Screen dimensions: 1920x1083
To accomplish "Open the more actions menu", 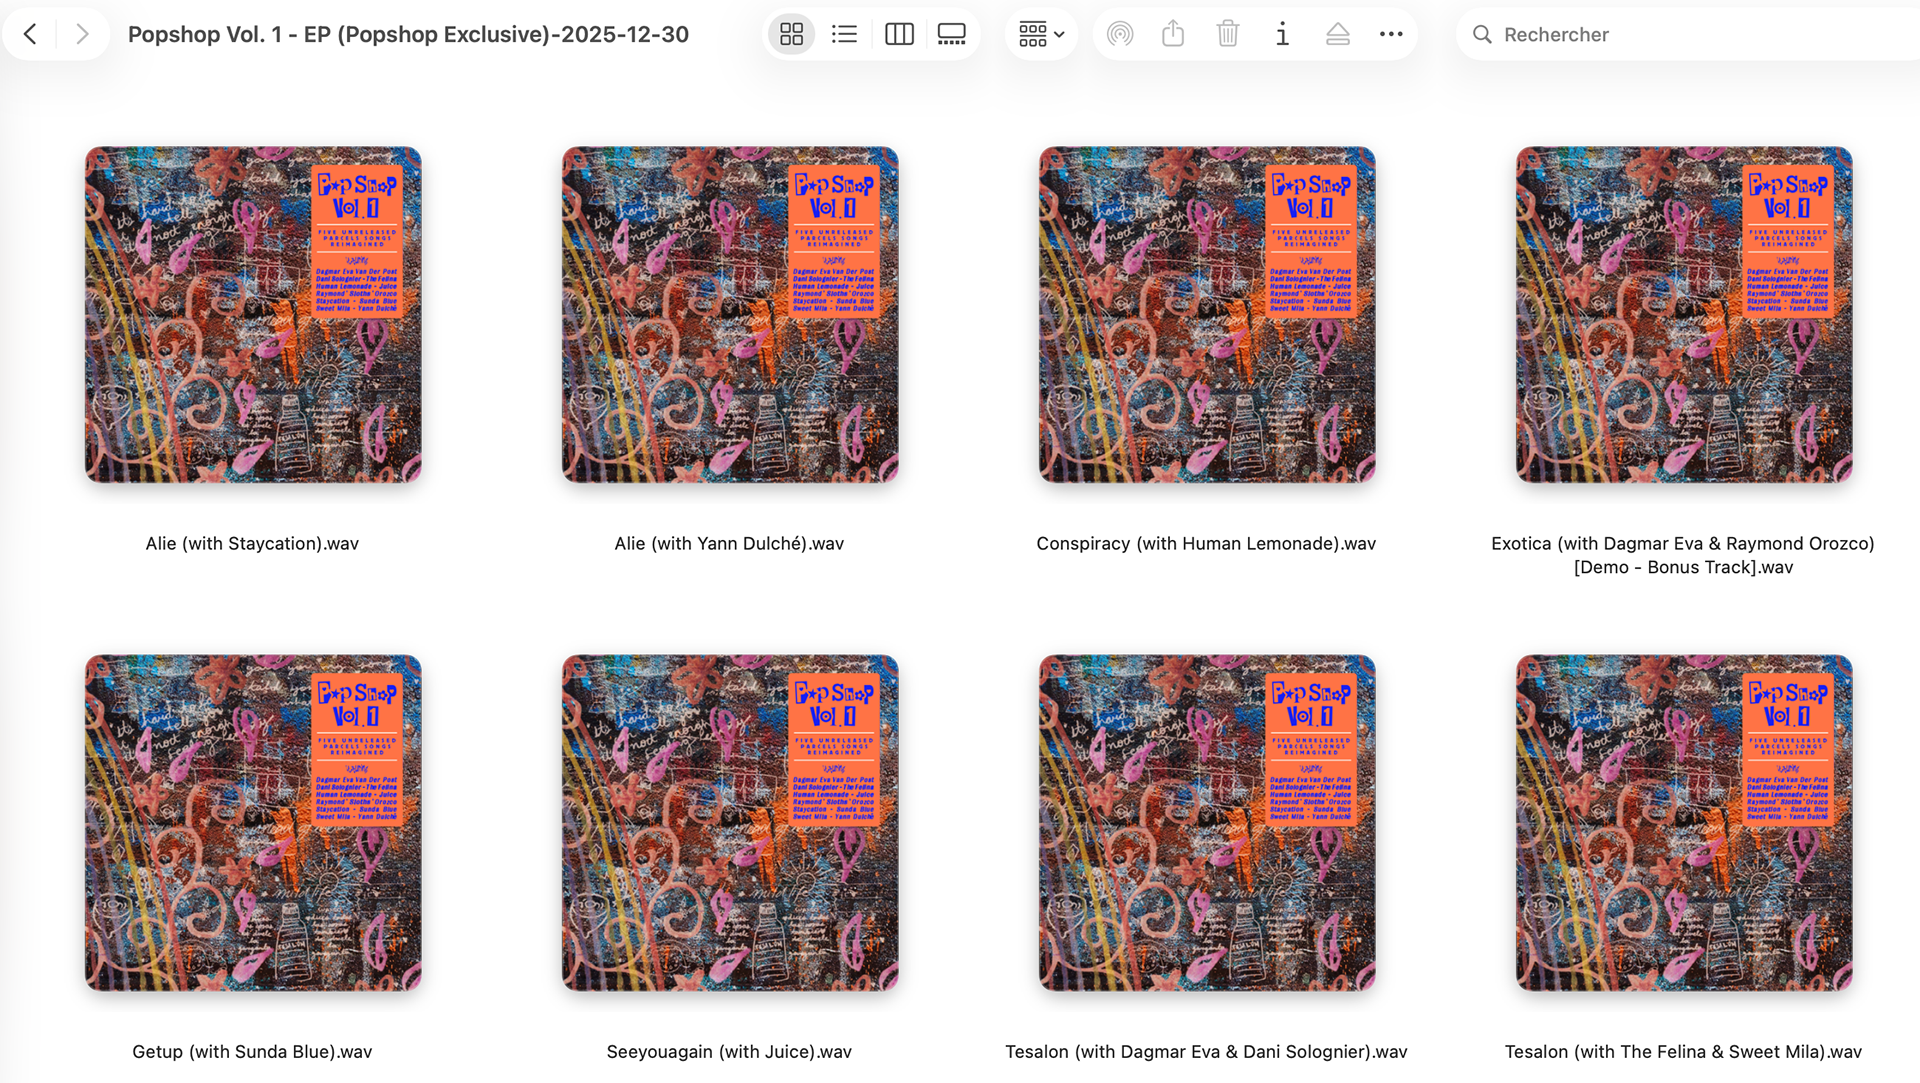I will point(1391,34).
